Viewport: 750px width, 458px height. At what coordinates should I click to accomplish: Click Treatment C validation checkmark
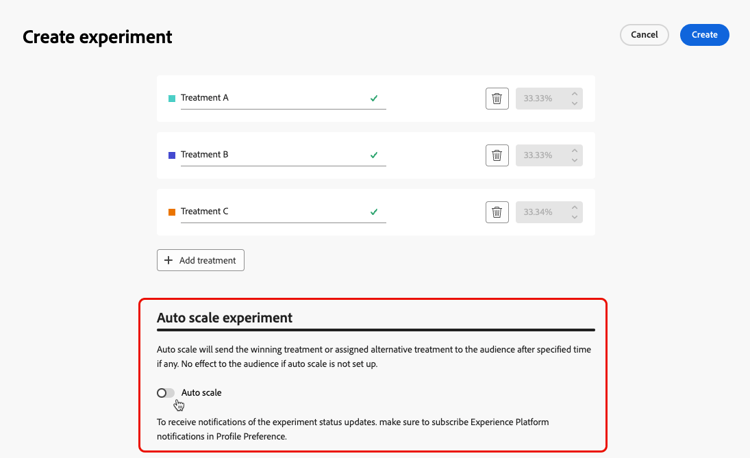[x=374, y=212]
